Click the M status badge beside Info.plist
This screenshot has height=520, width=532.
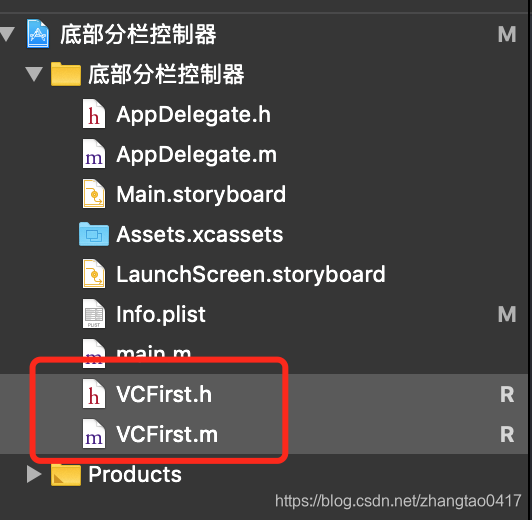(507, 314)
